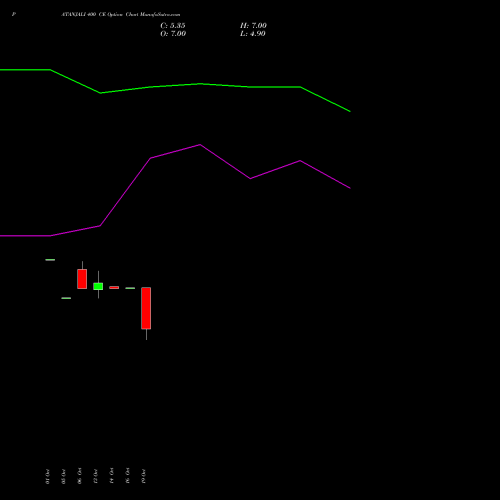
Task: Click the 06 Oct date label
Action: (79, 476)
